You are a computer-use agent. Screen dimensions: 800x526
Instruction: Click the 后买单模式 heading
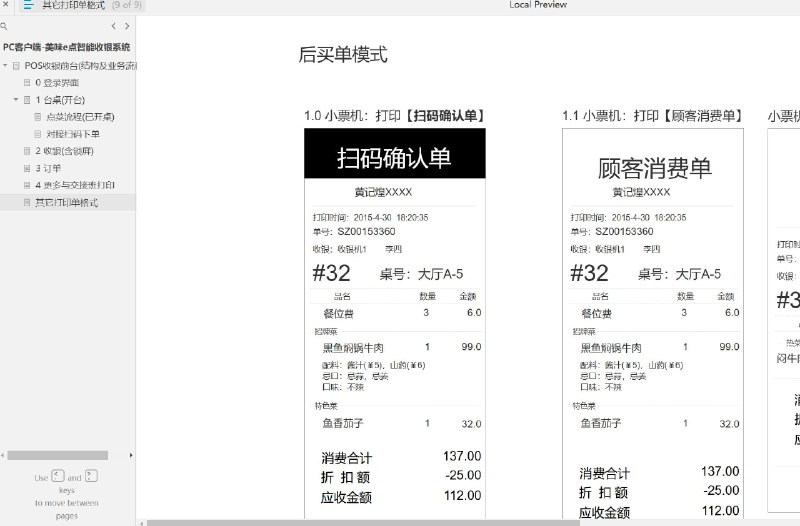343,55
